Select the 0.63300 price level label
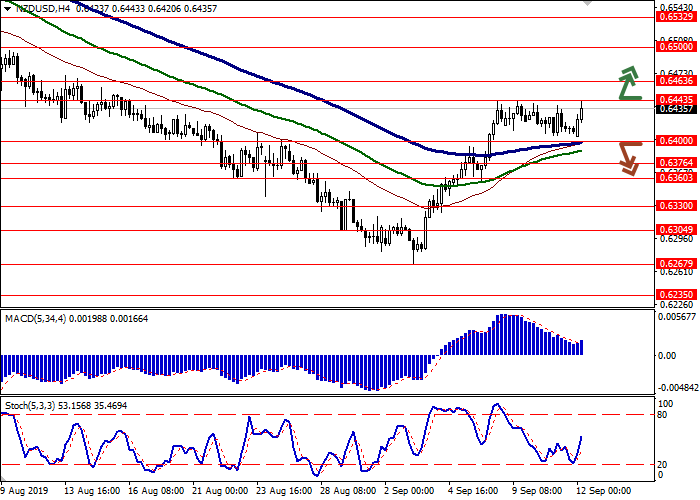The image size is (700, 500). click(x=676, y=205)
